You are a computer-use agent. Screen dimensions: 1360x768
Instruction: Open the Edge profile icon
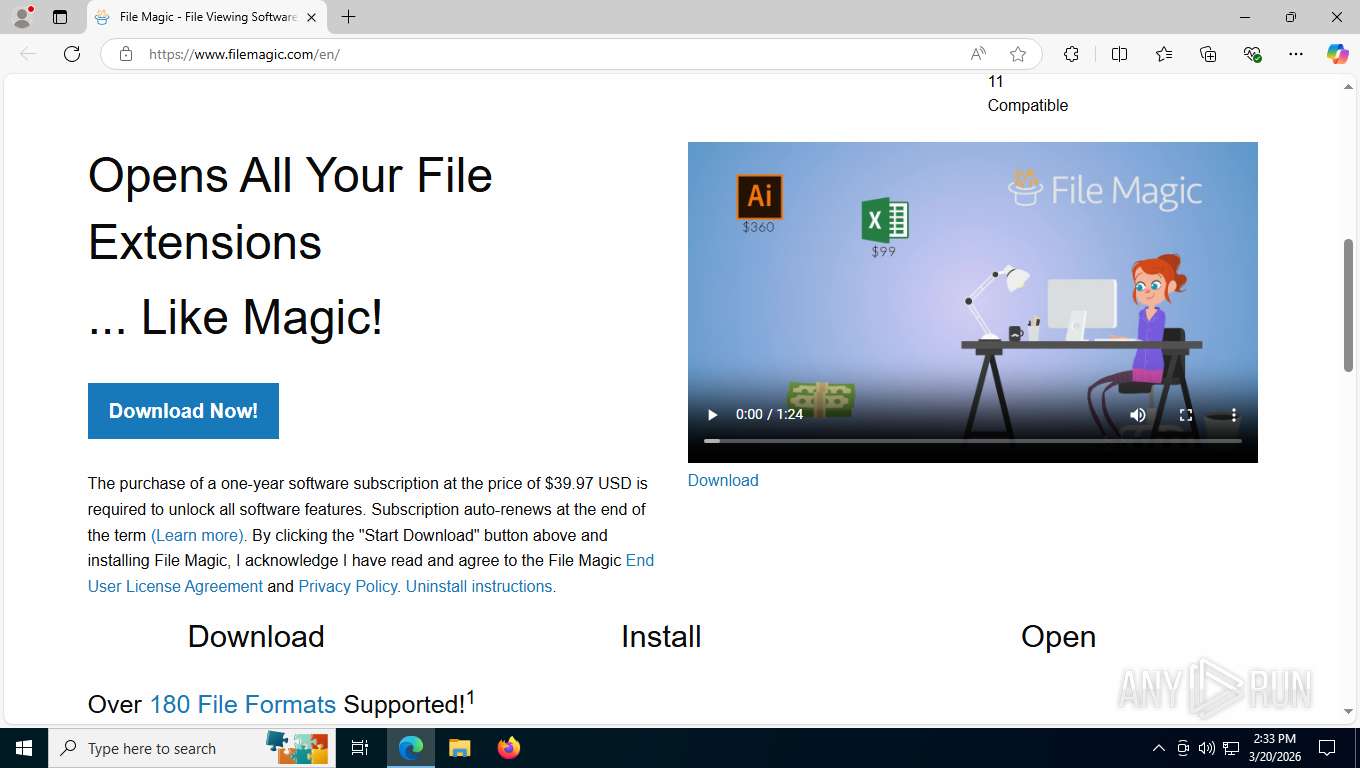[x=22, y=17]
